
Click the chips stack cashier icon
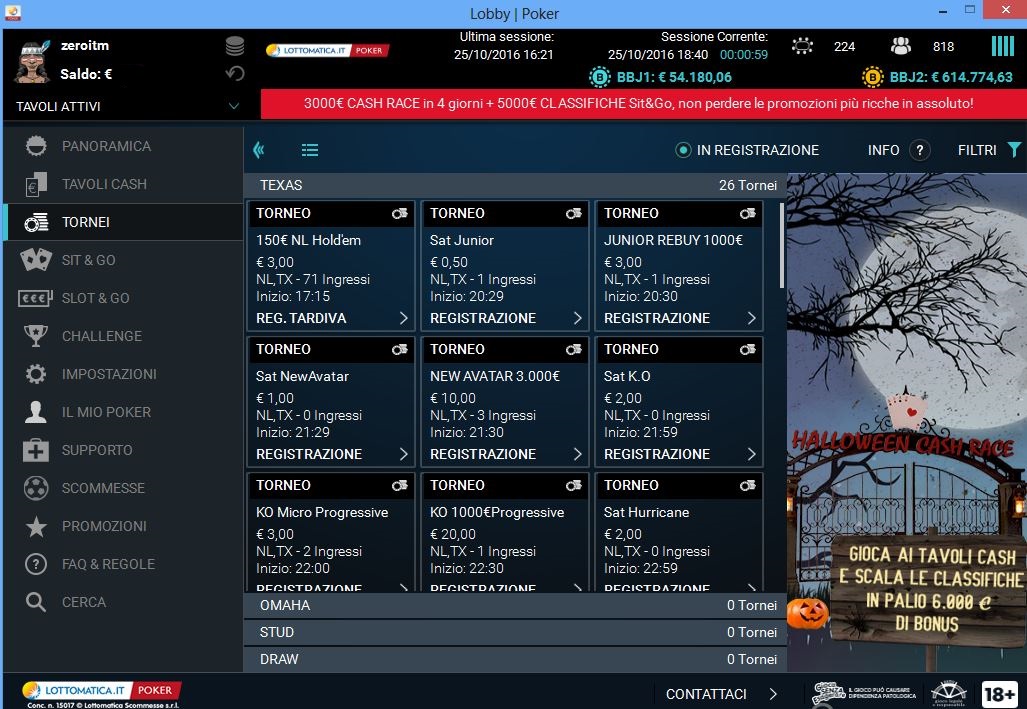point(235,46)
